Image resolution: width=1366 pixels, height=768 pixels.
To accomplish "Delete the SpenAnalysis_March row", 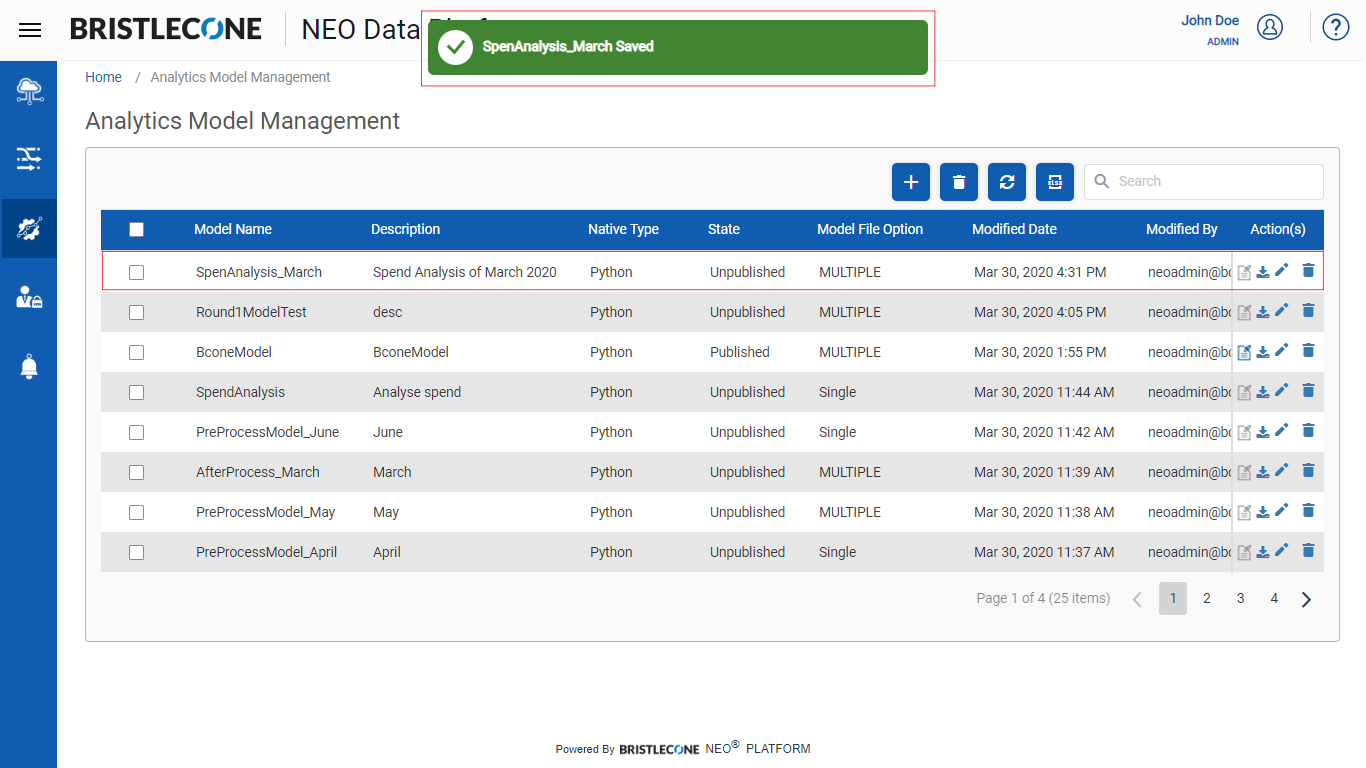I will 1308,270.
